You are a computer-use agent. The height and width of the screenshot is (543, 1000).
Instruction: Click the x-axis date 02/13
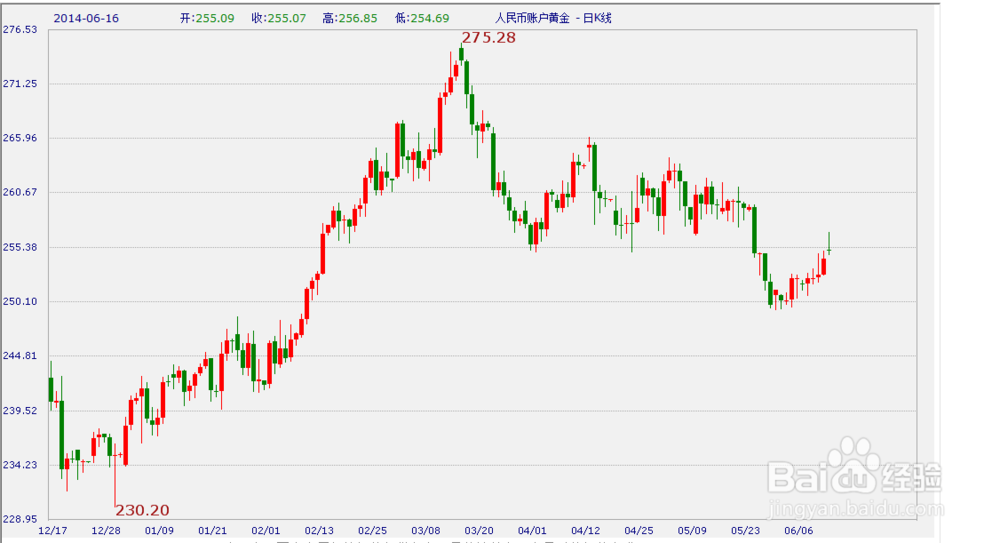[x=319, y=531]
